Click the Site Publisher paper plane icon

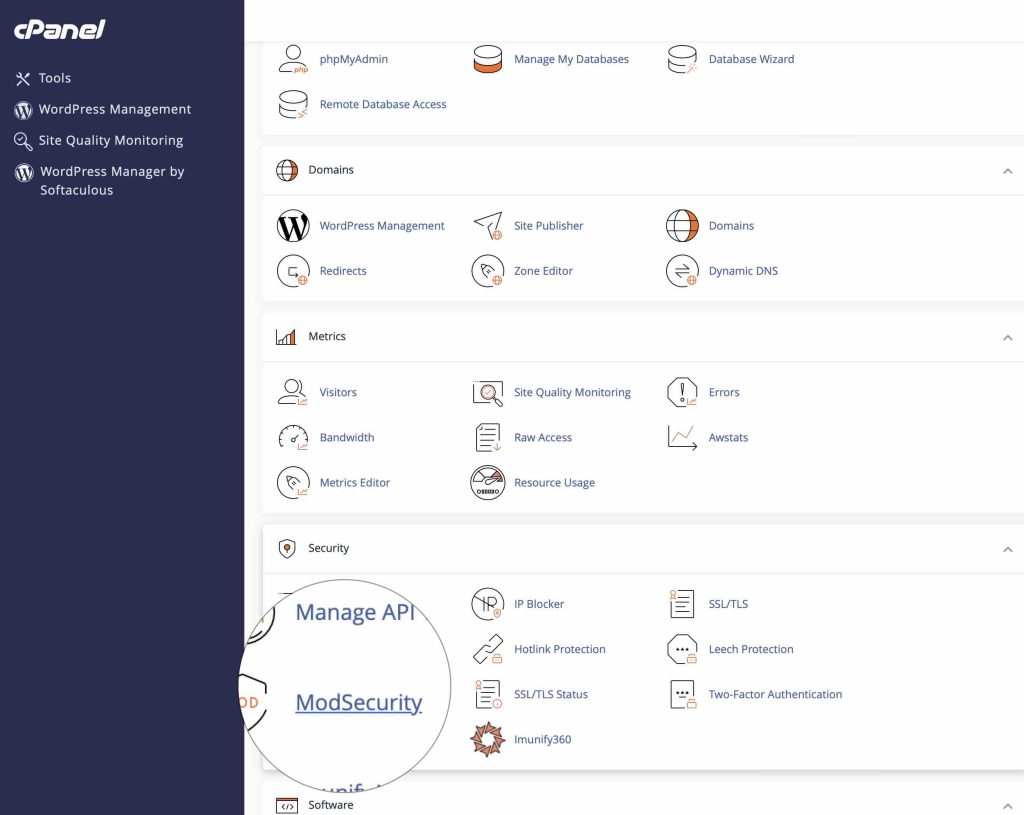point(488,226)
